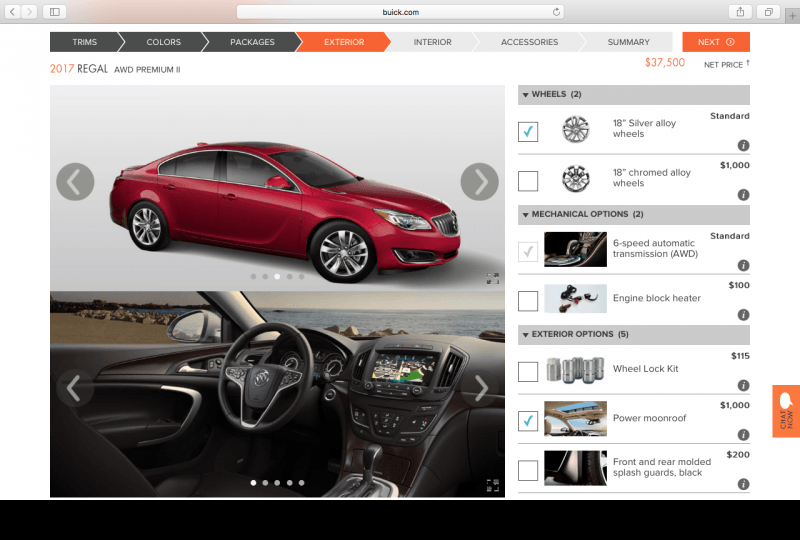
Task: Select first dot of exterior image carousel
Action: pos(254,277)
